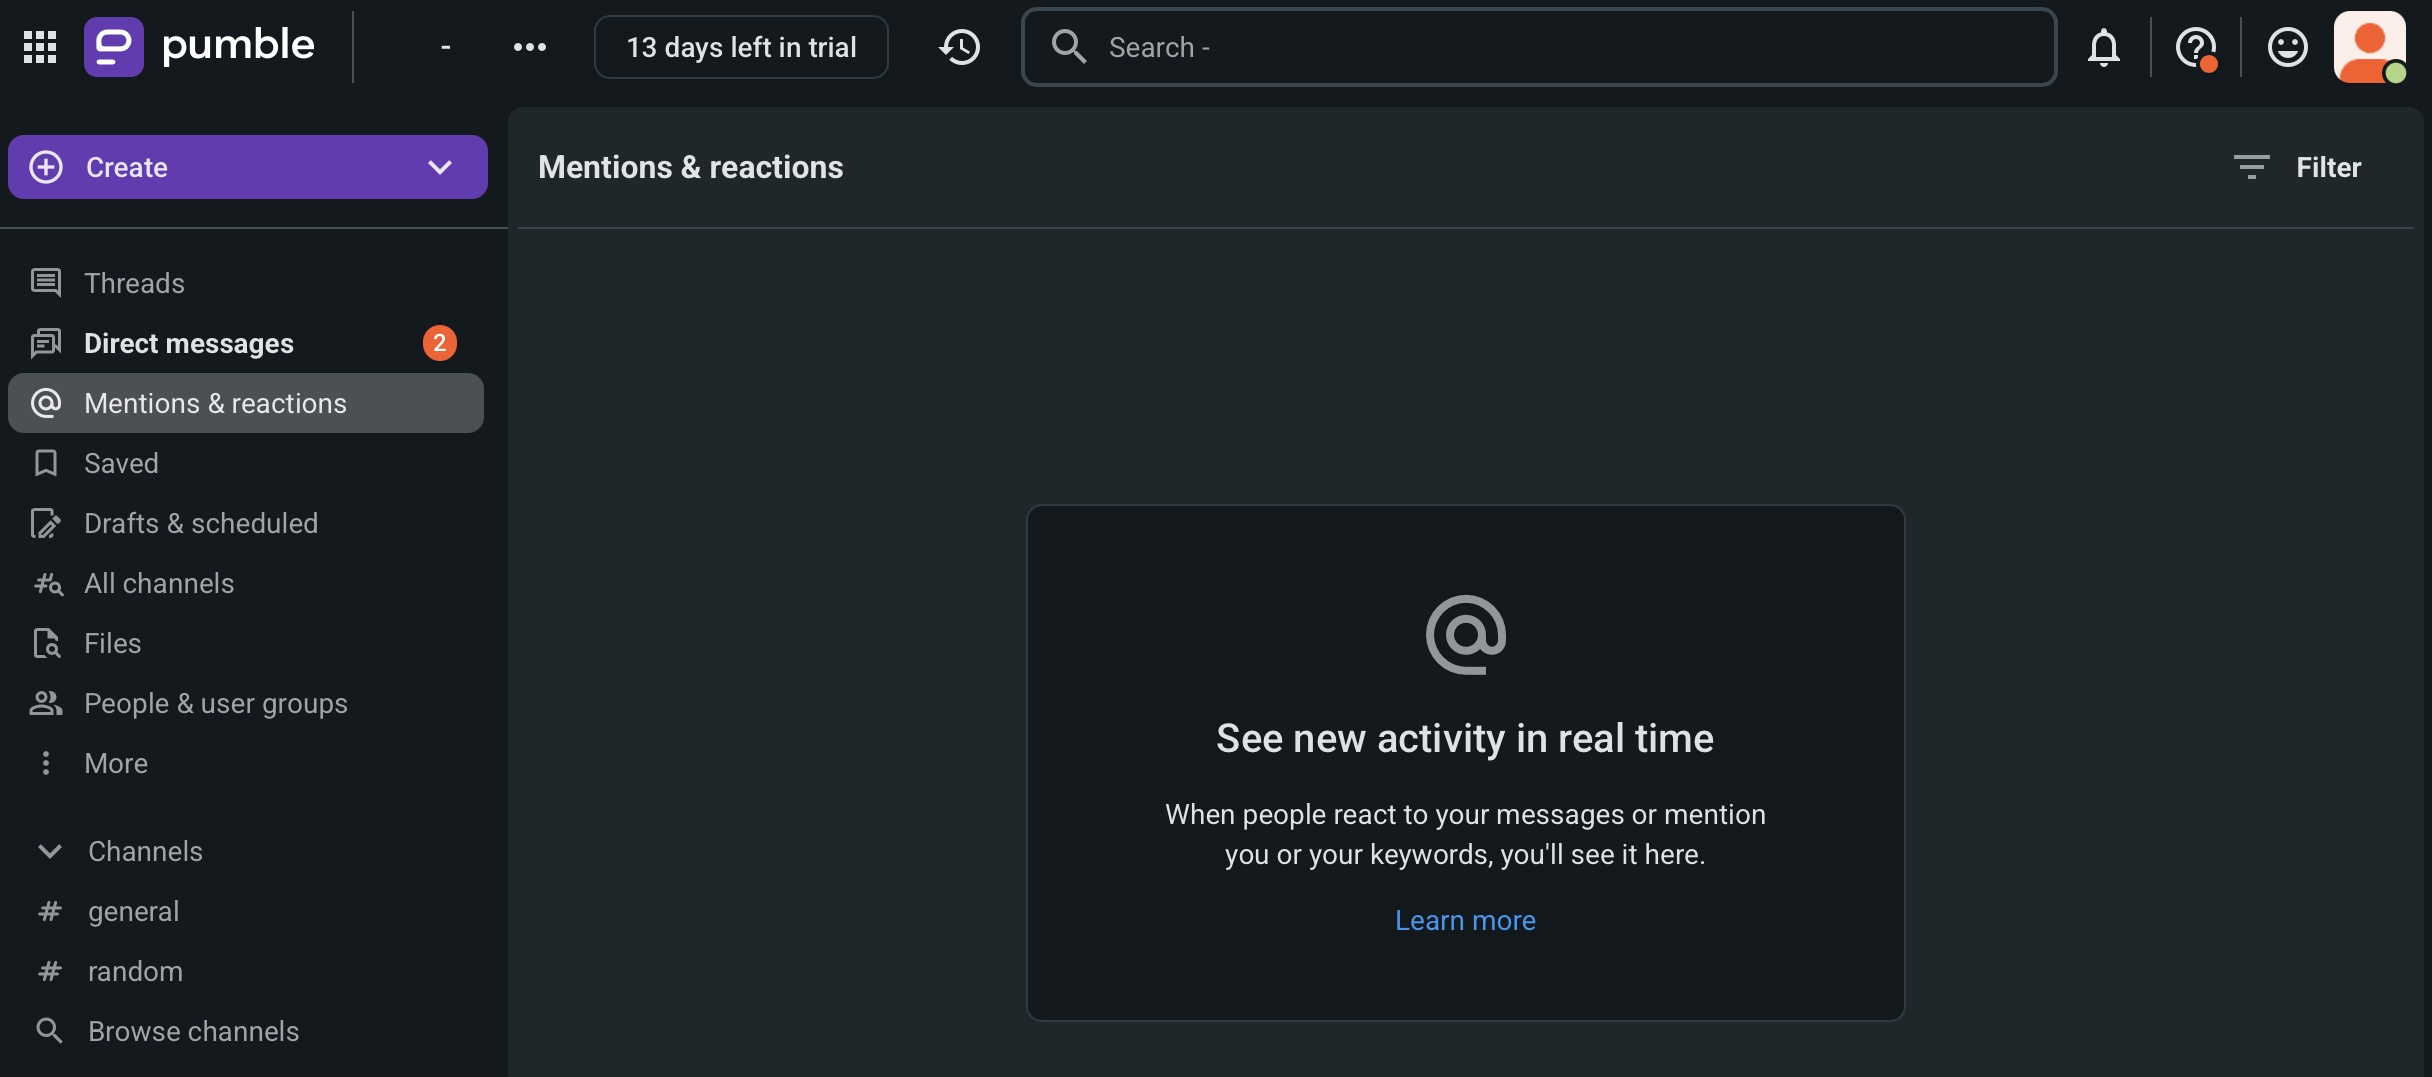Select the Saved items bookmark icon
2432x1077 pixels.
point(46,462)
